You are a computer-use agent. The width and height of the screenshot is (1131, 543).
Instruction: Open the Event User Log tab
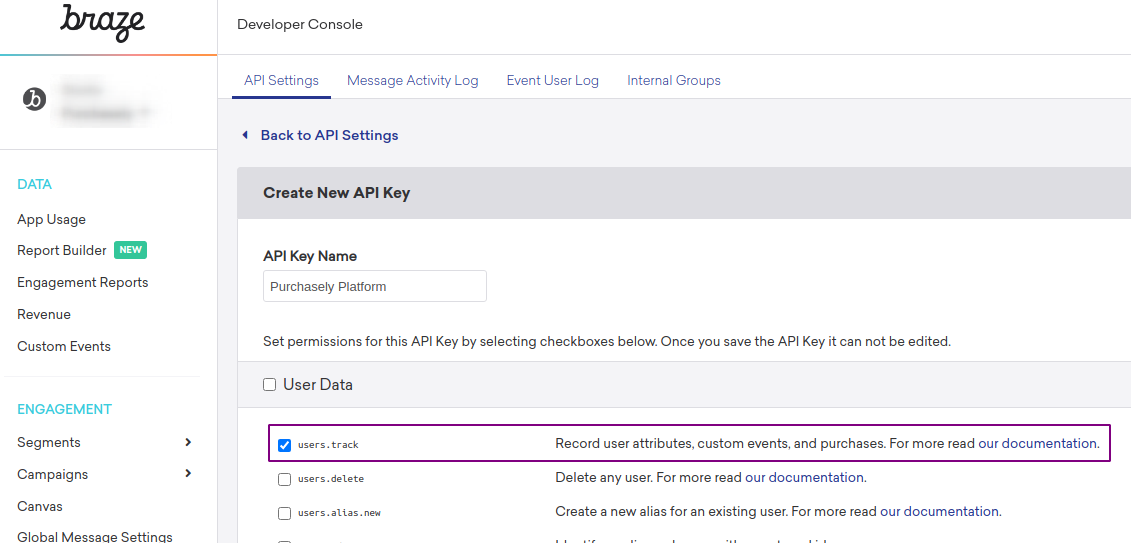(553, 80)
